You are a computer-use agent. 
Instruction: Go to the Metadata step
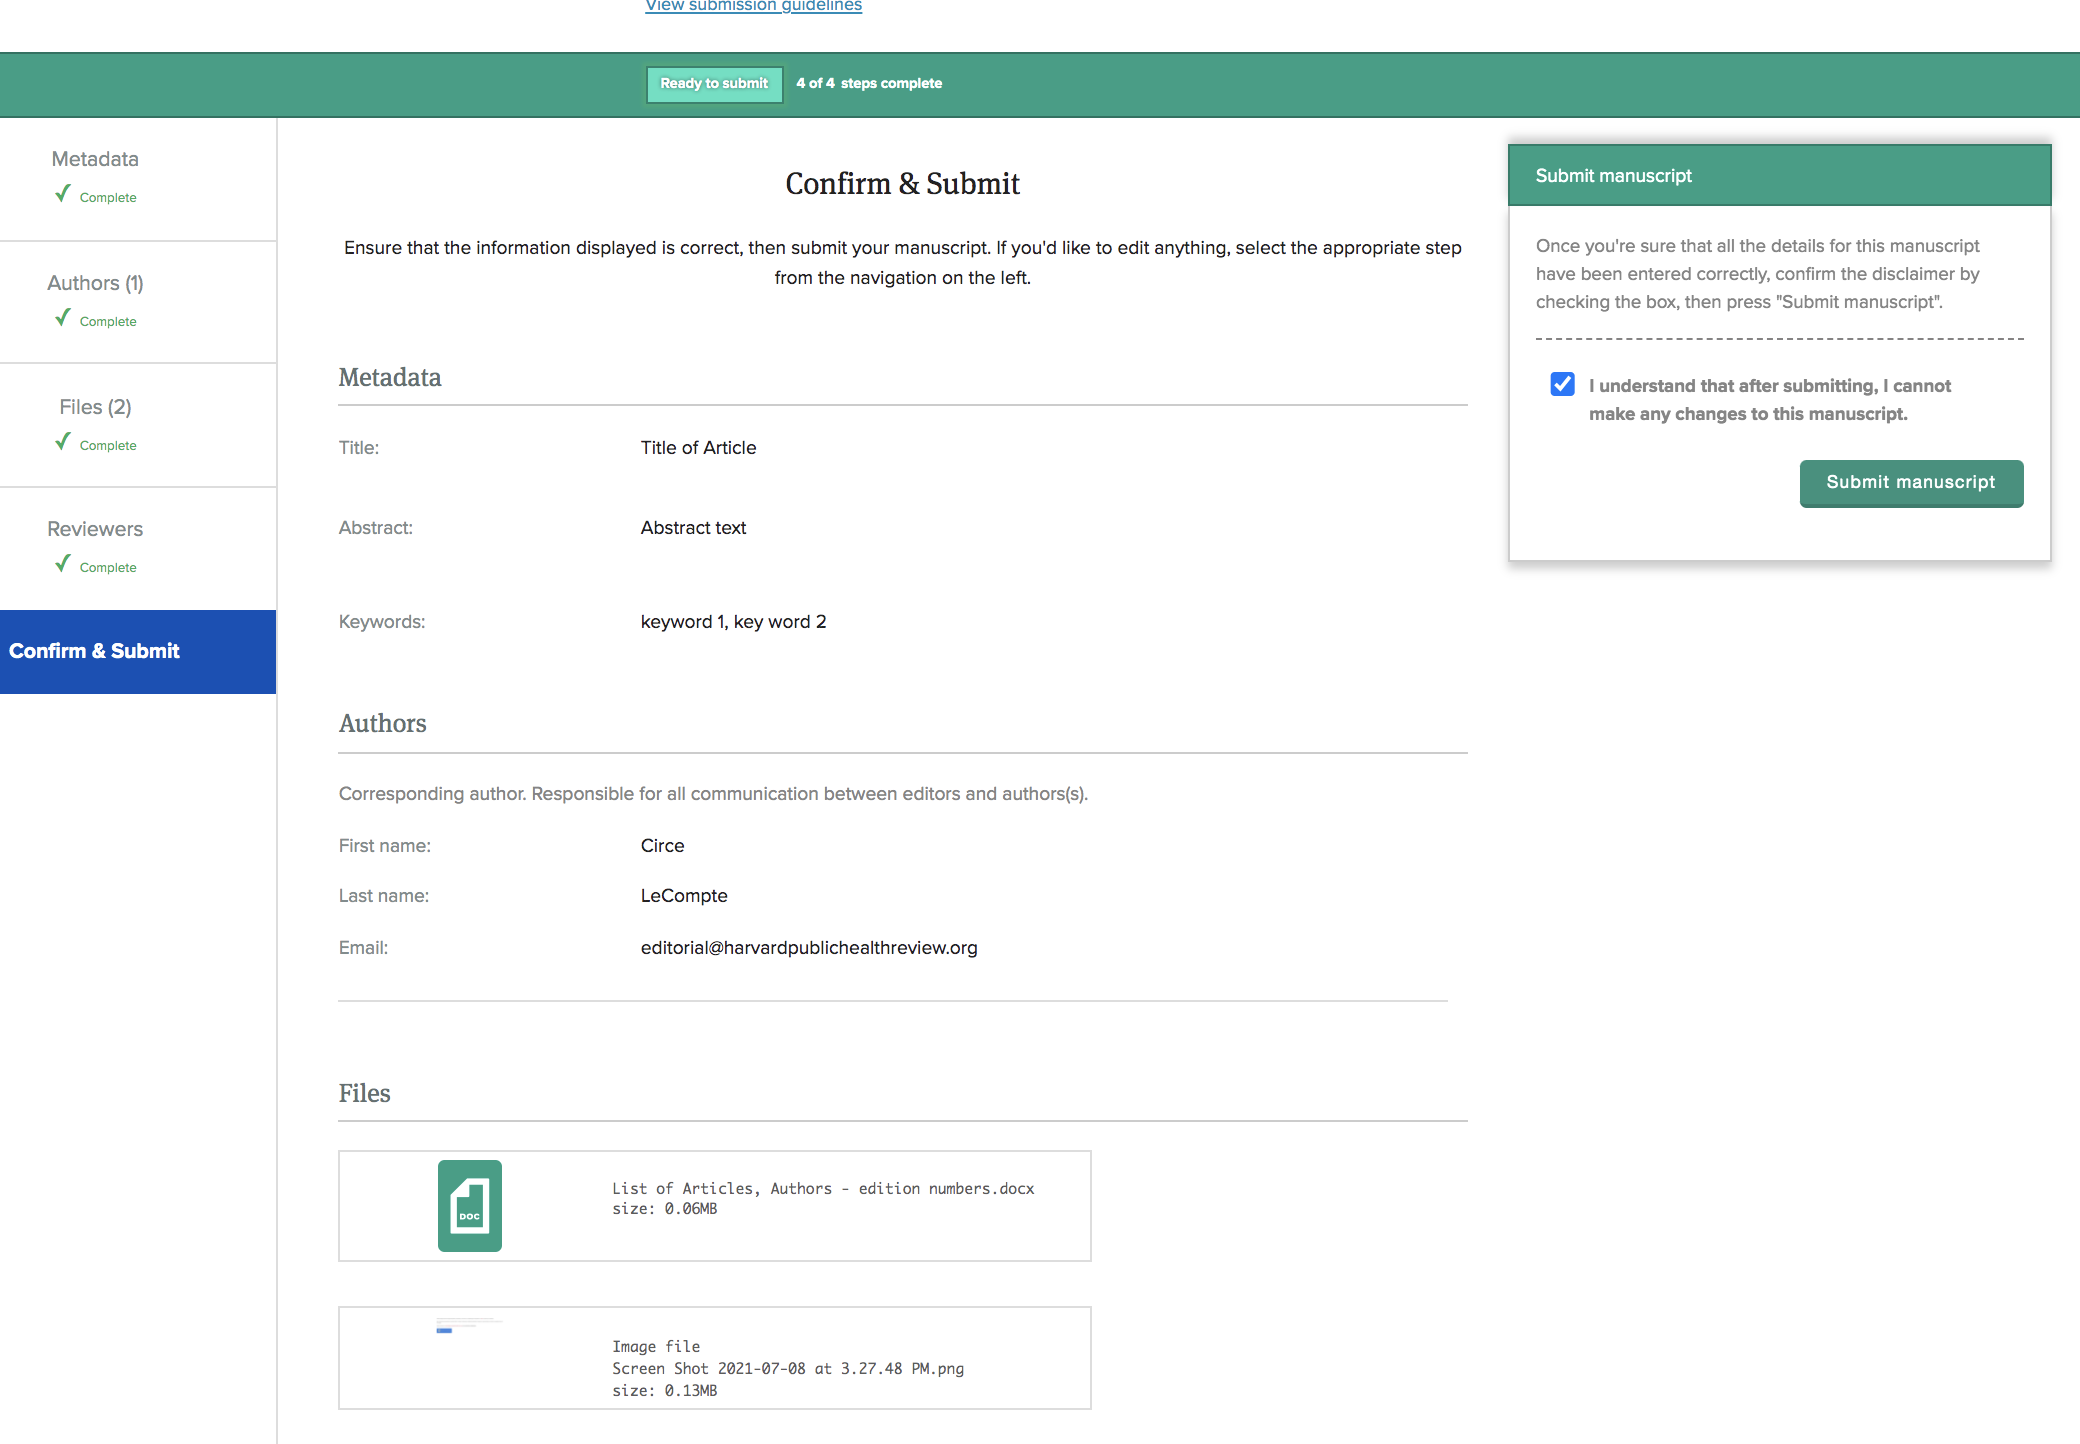(95, 159)
